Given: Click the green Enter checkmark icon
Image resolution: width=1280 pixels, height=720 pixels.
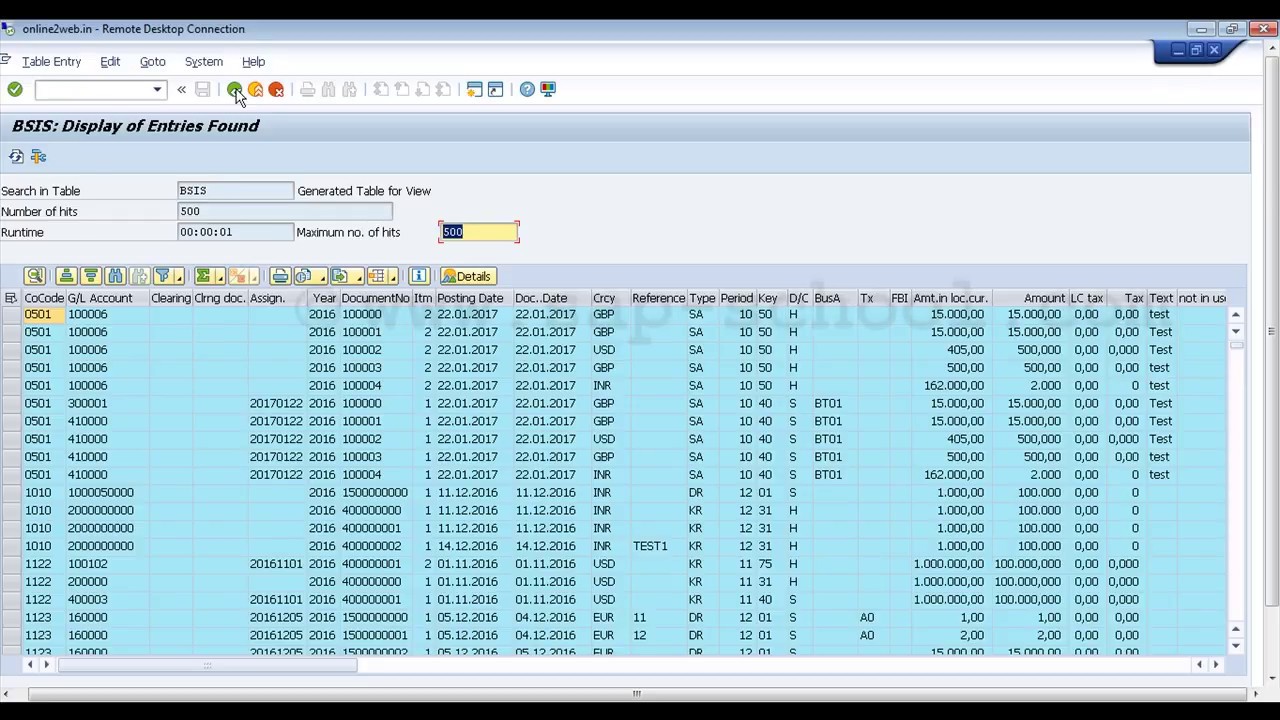Looking at the screenshot, I should pos(15,90).
